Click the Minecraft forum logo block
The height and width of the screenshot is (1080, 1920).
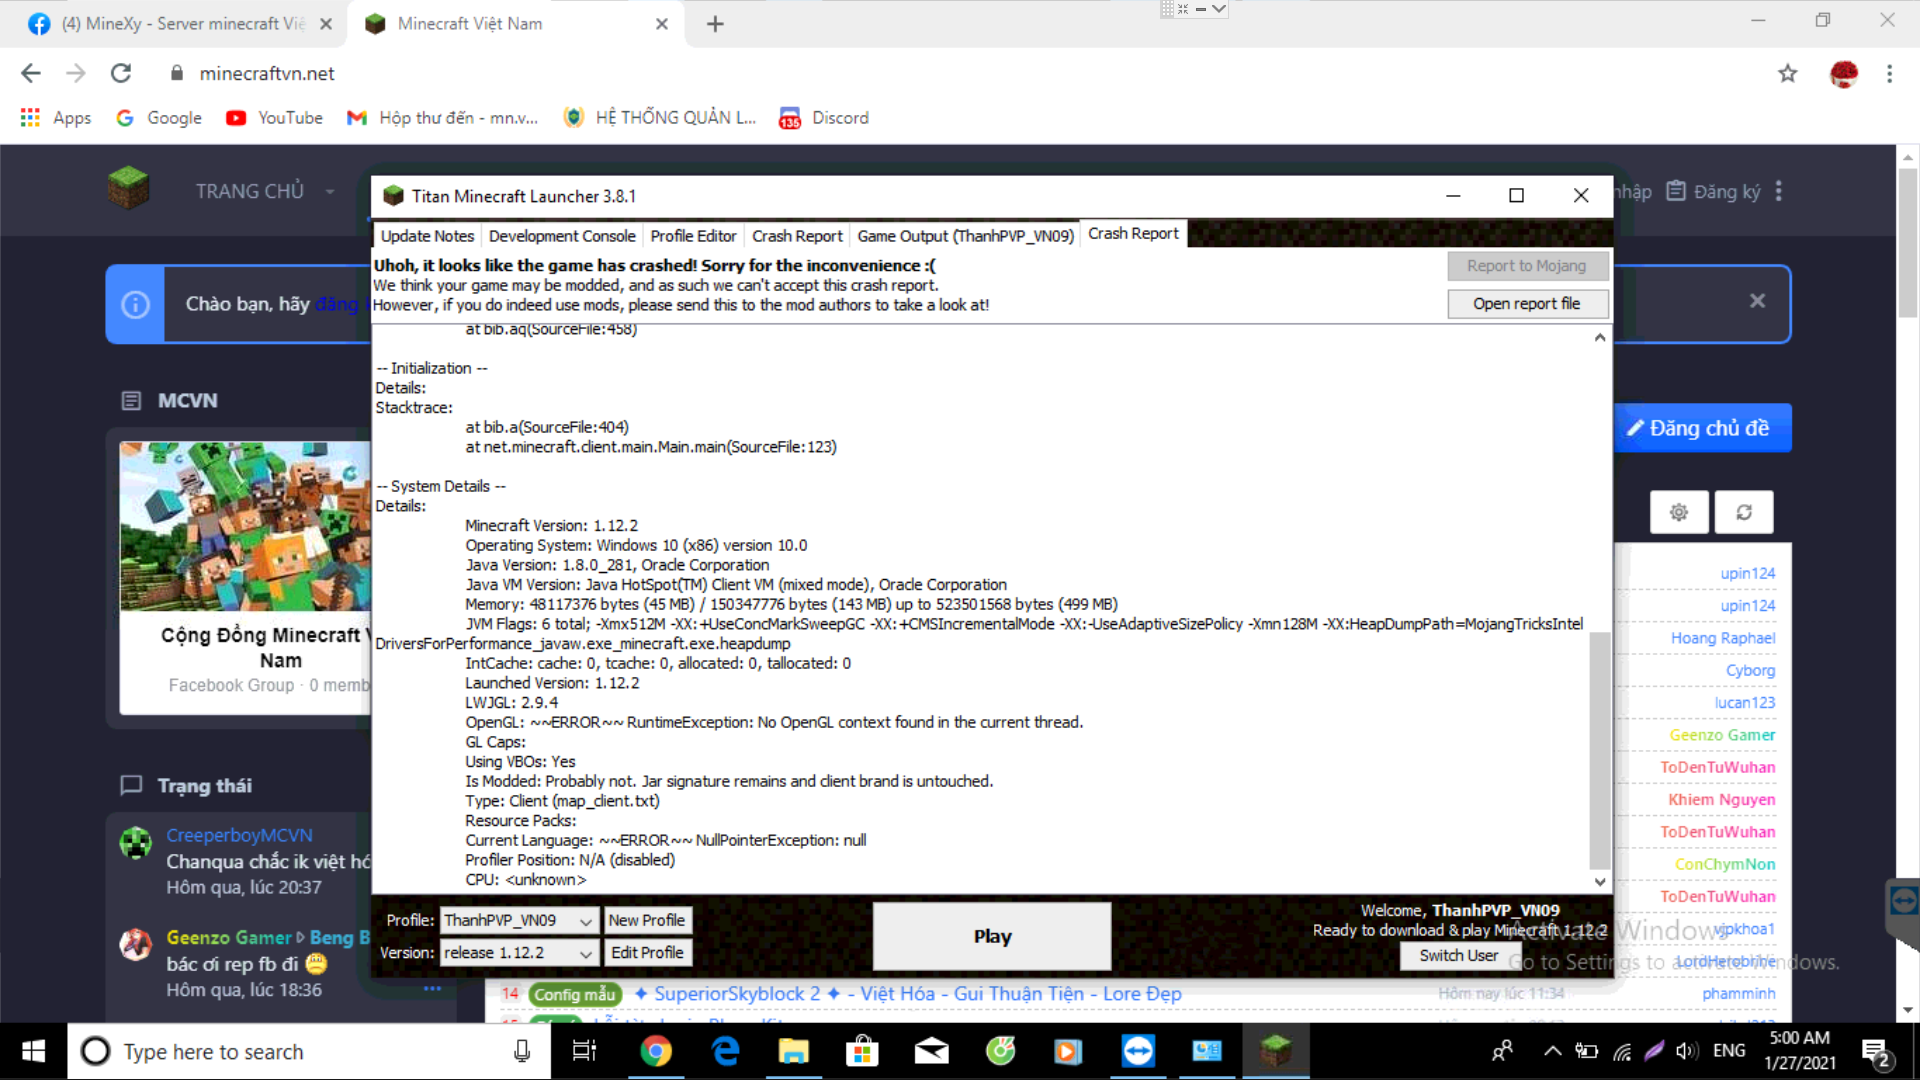[x=128, y=189]
